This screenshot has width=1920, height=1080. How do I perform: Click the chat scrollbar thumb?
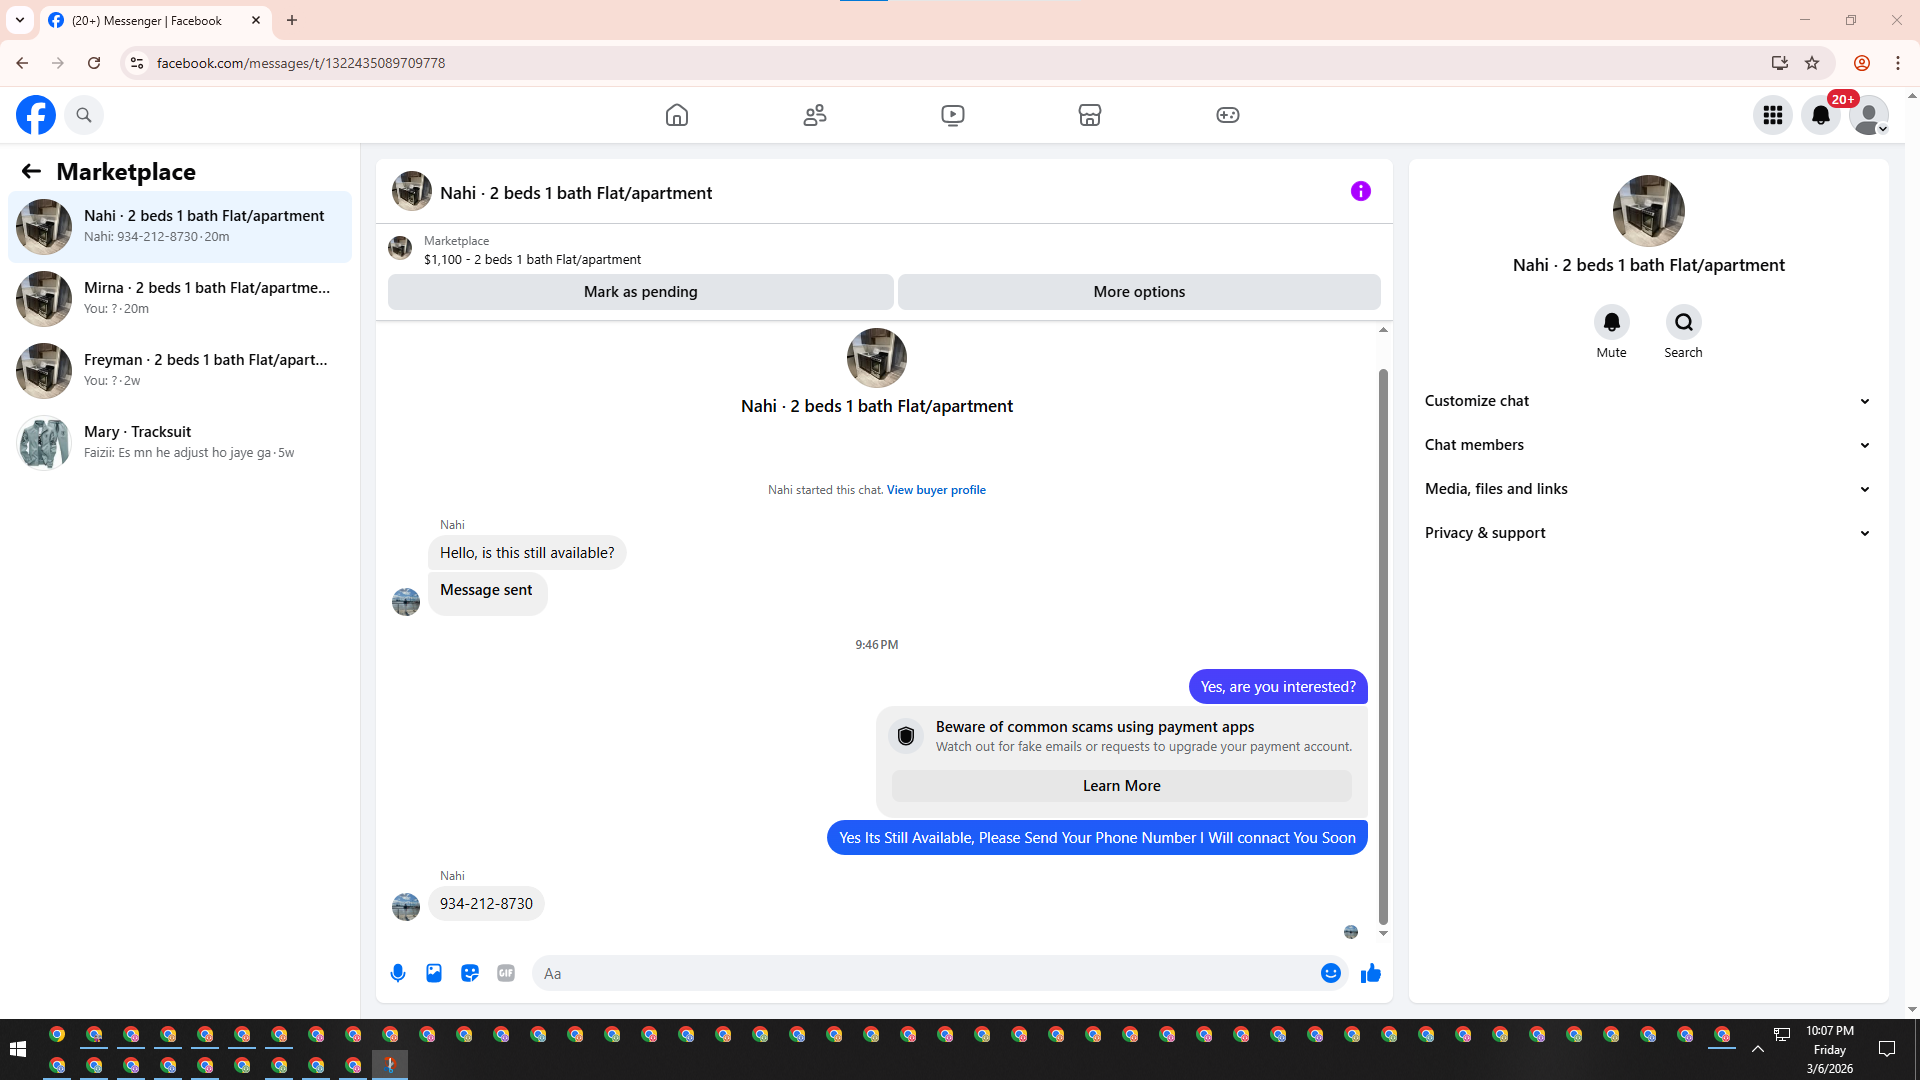[x=1383, y=646]
